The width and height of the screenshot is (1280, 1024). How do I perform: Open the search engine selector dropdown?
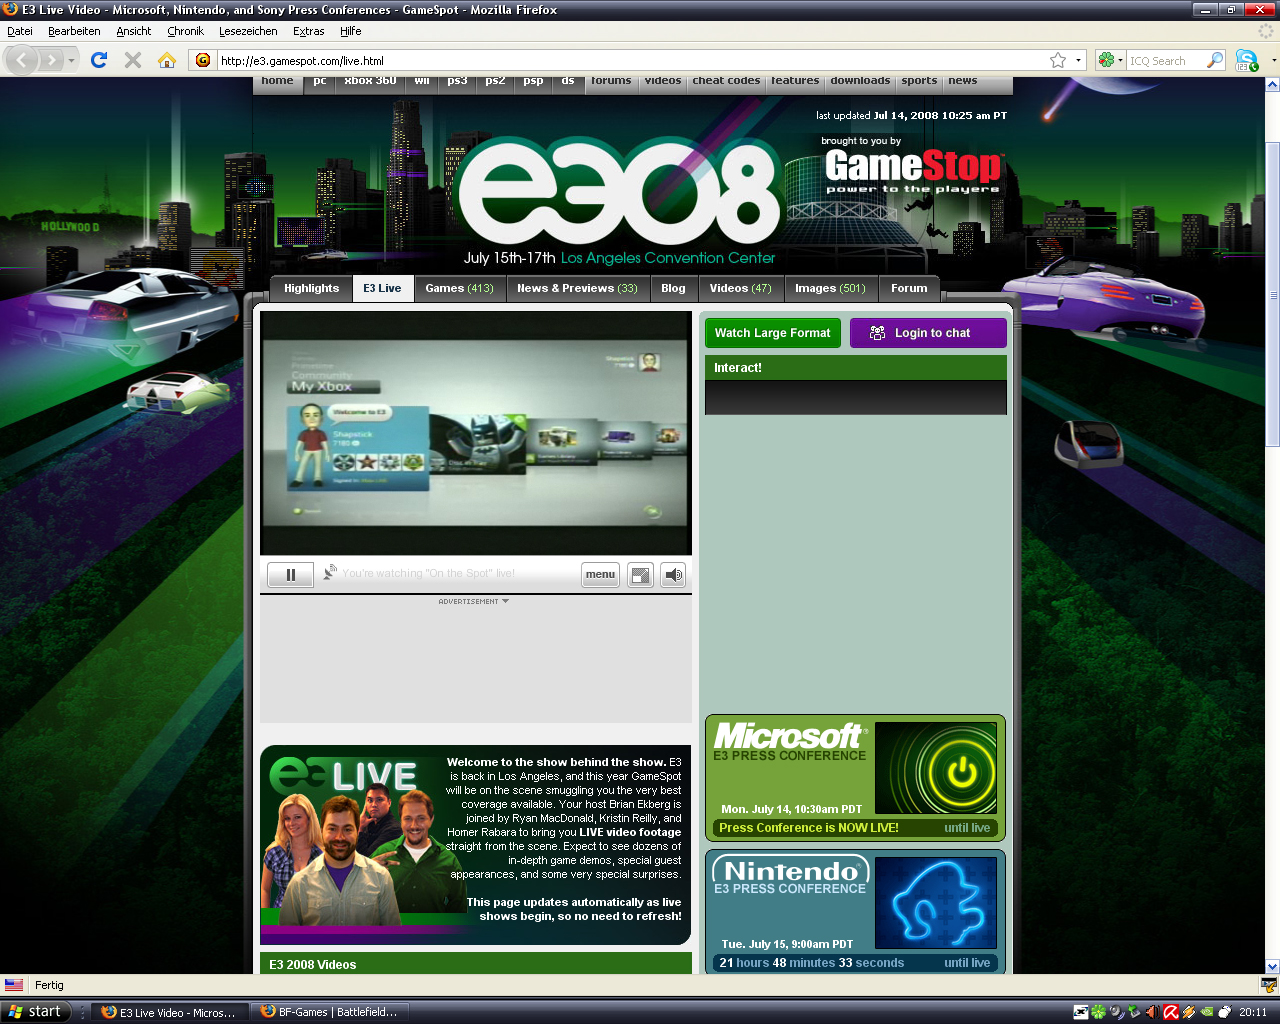tap(1120, 60)
